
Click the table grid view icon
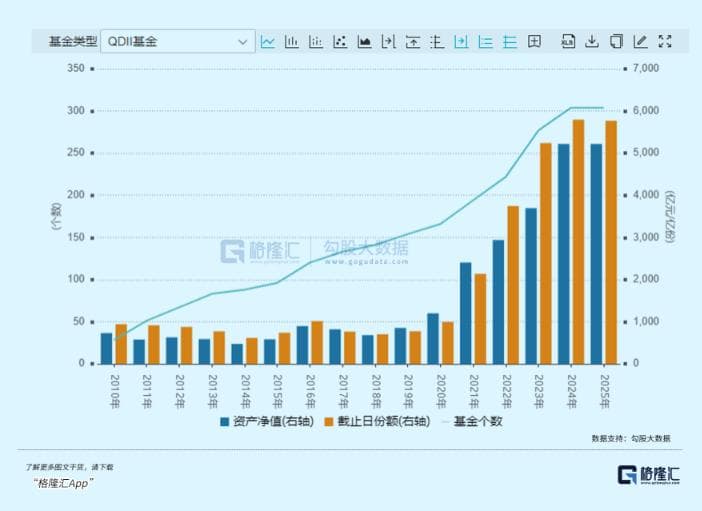[534, 41]
